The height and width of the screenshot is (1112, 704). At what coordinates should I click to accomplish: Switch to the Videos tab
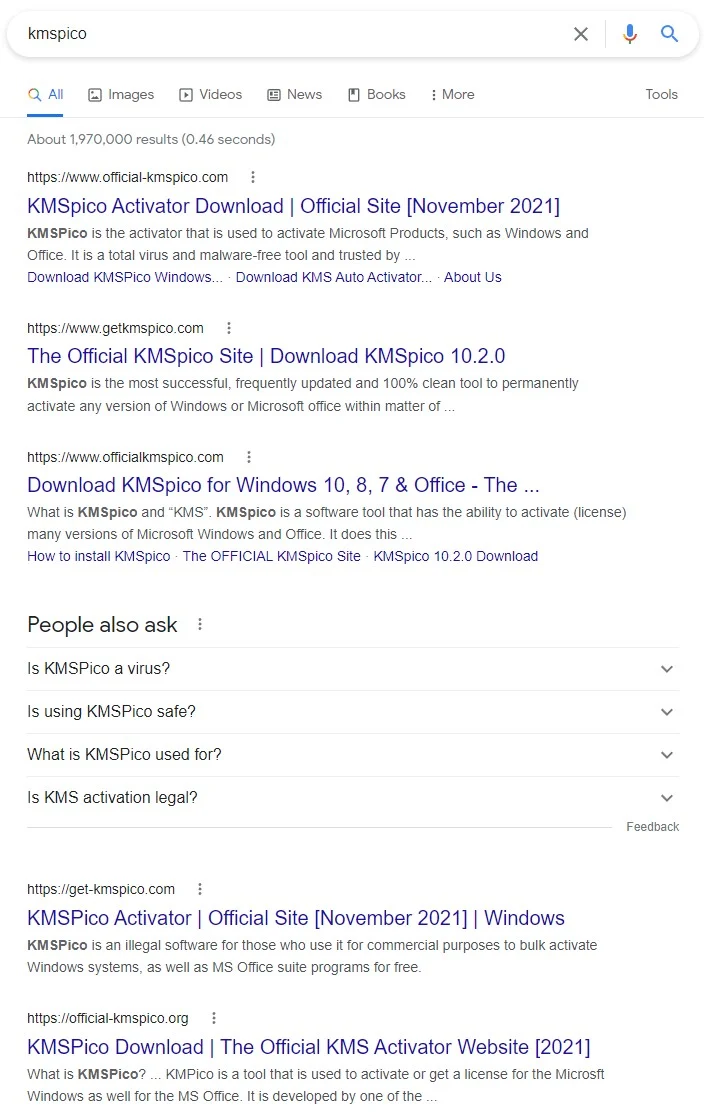[211, 94]
